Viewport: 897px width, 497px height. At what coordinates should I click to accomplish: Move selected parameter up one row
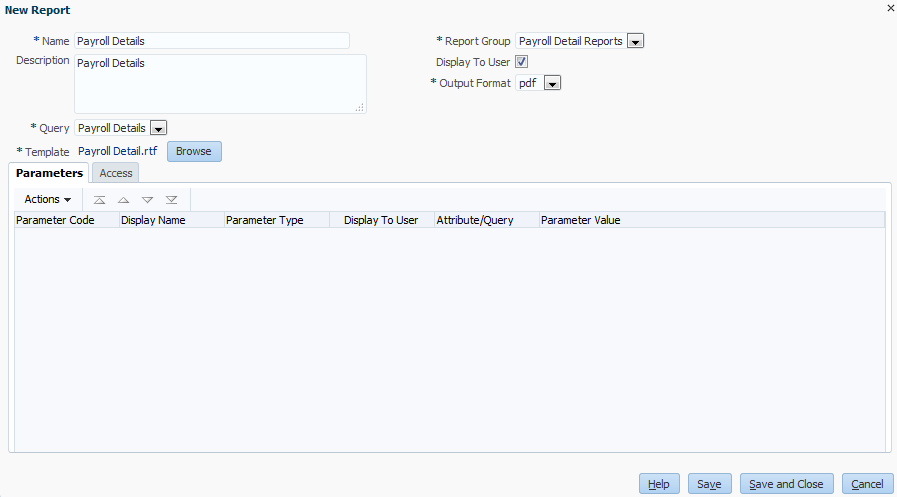124,200
